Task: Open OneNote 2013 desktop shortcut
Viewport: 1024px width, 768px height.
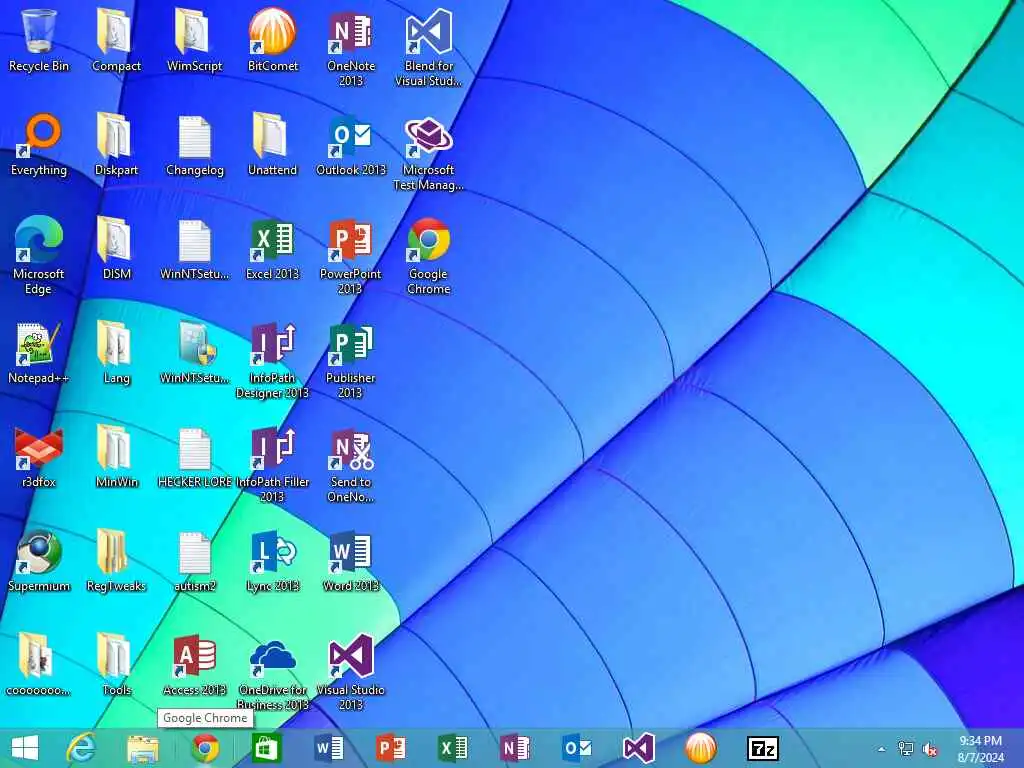Action: tap(351, 48)
